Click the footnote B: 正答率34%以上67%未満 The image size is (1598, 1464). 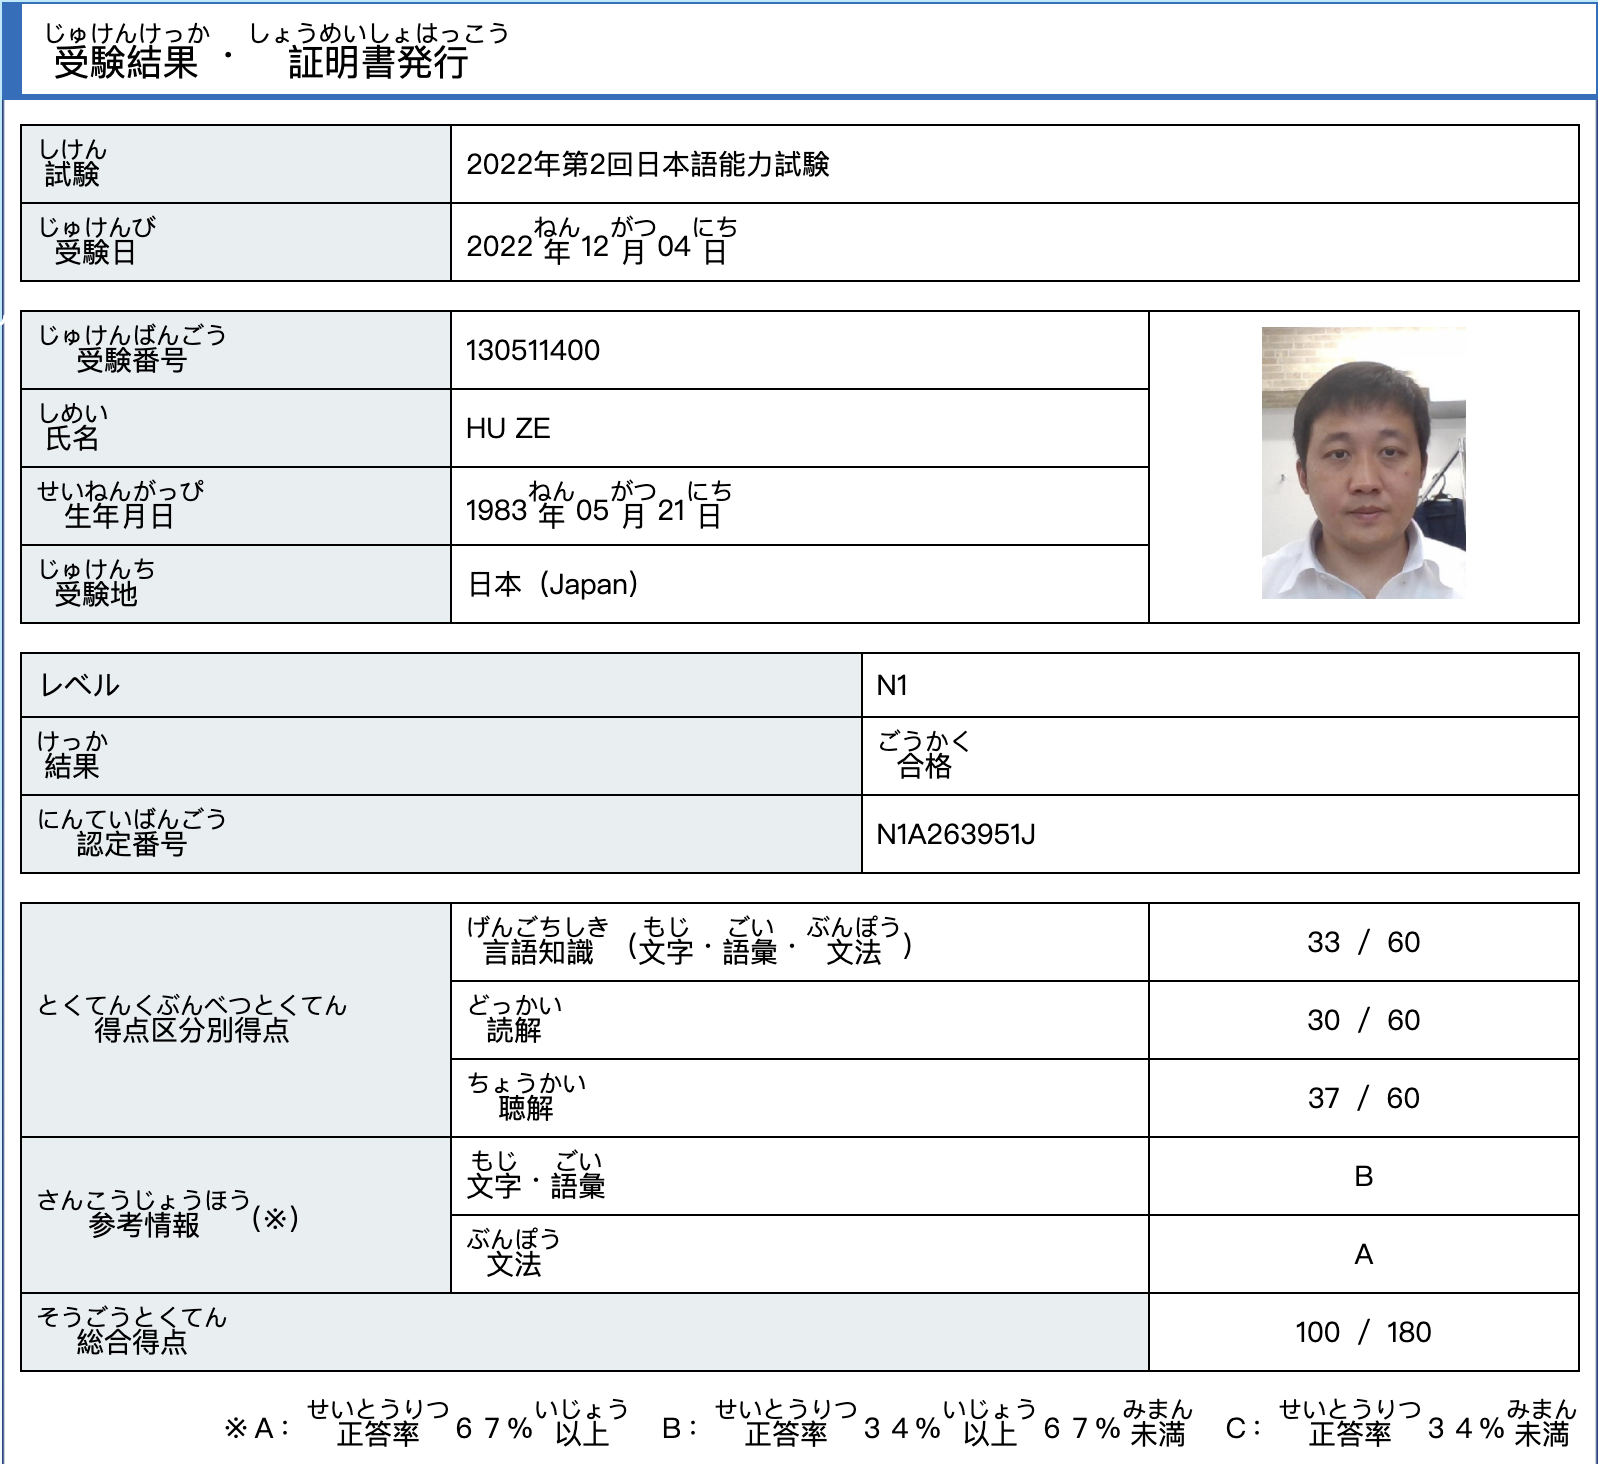(x=927, y=1424)
